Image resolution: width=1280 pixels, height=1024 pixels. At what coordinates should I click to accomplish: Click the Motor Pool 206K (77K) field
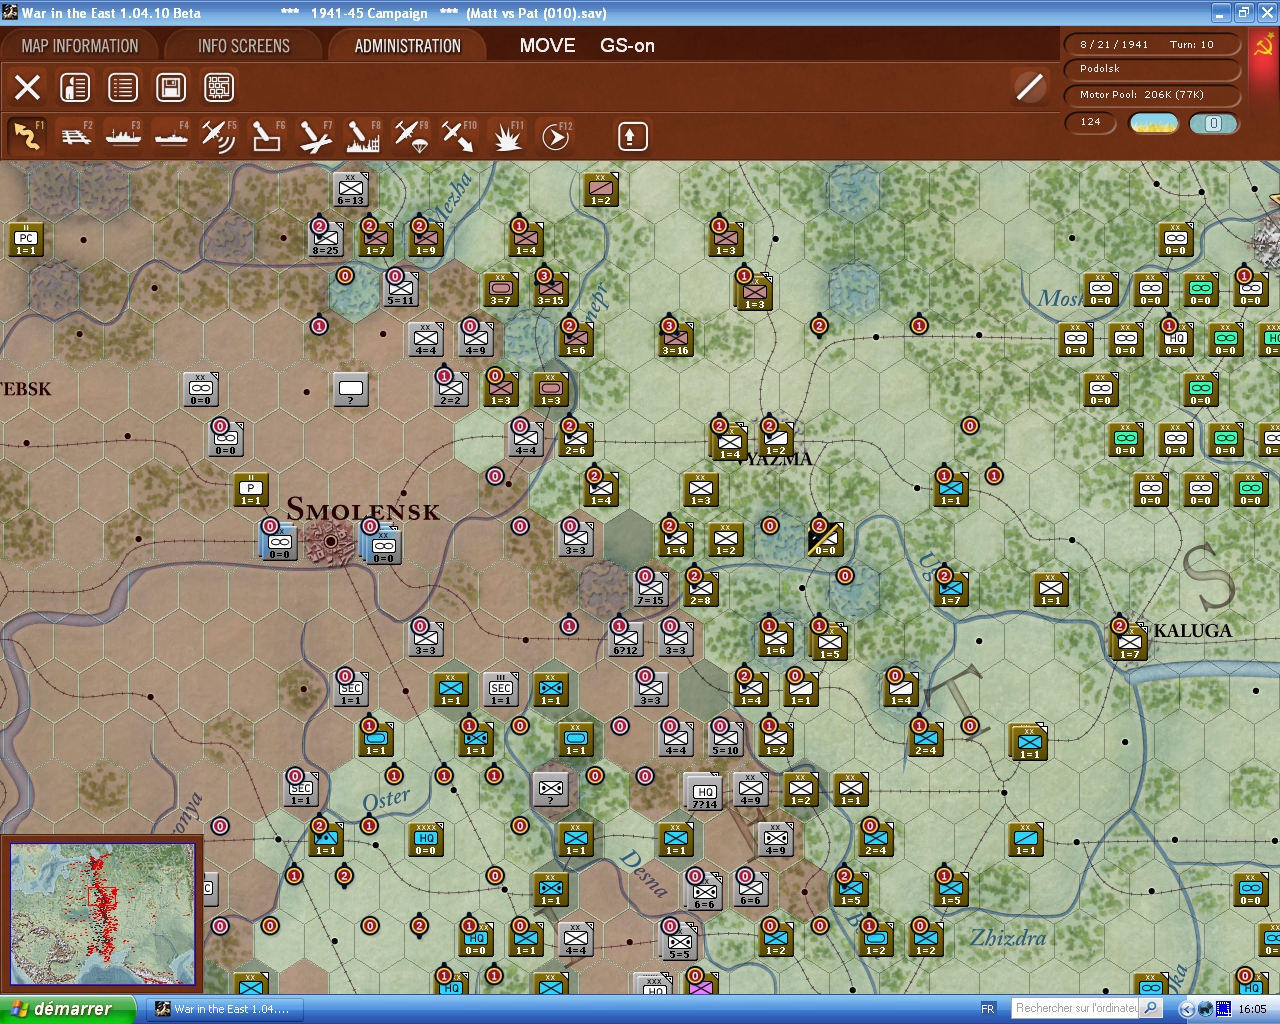coord(1153,95)
